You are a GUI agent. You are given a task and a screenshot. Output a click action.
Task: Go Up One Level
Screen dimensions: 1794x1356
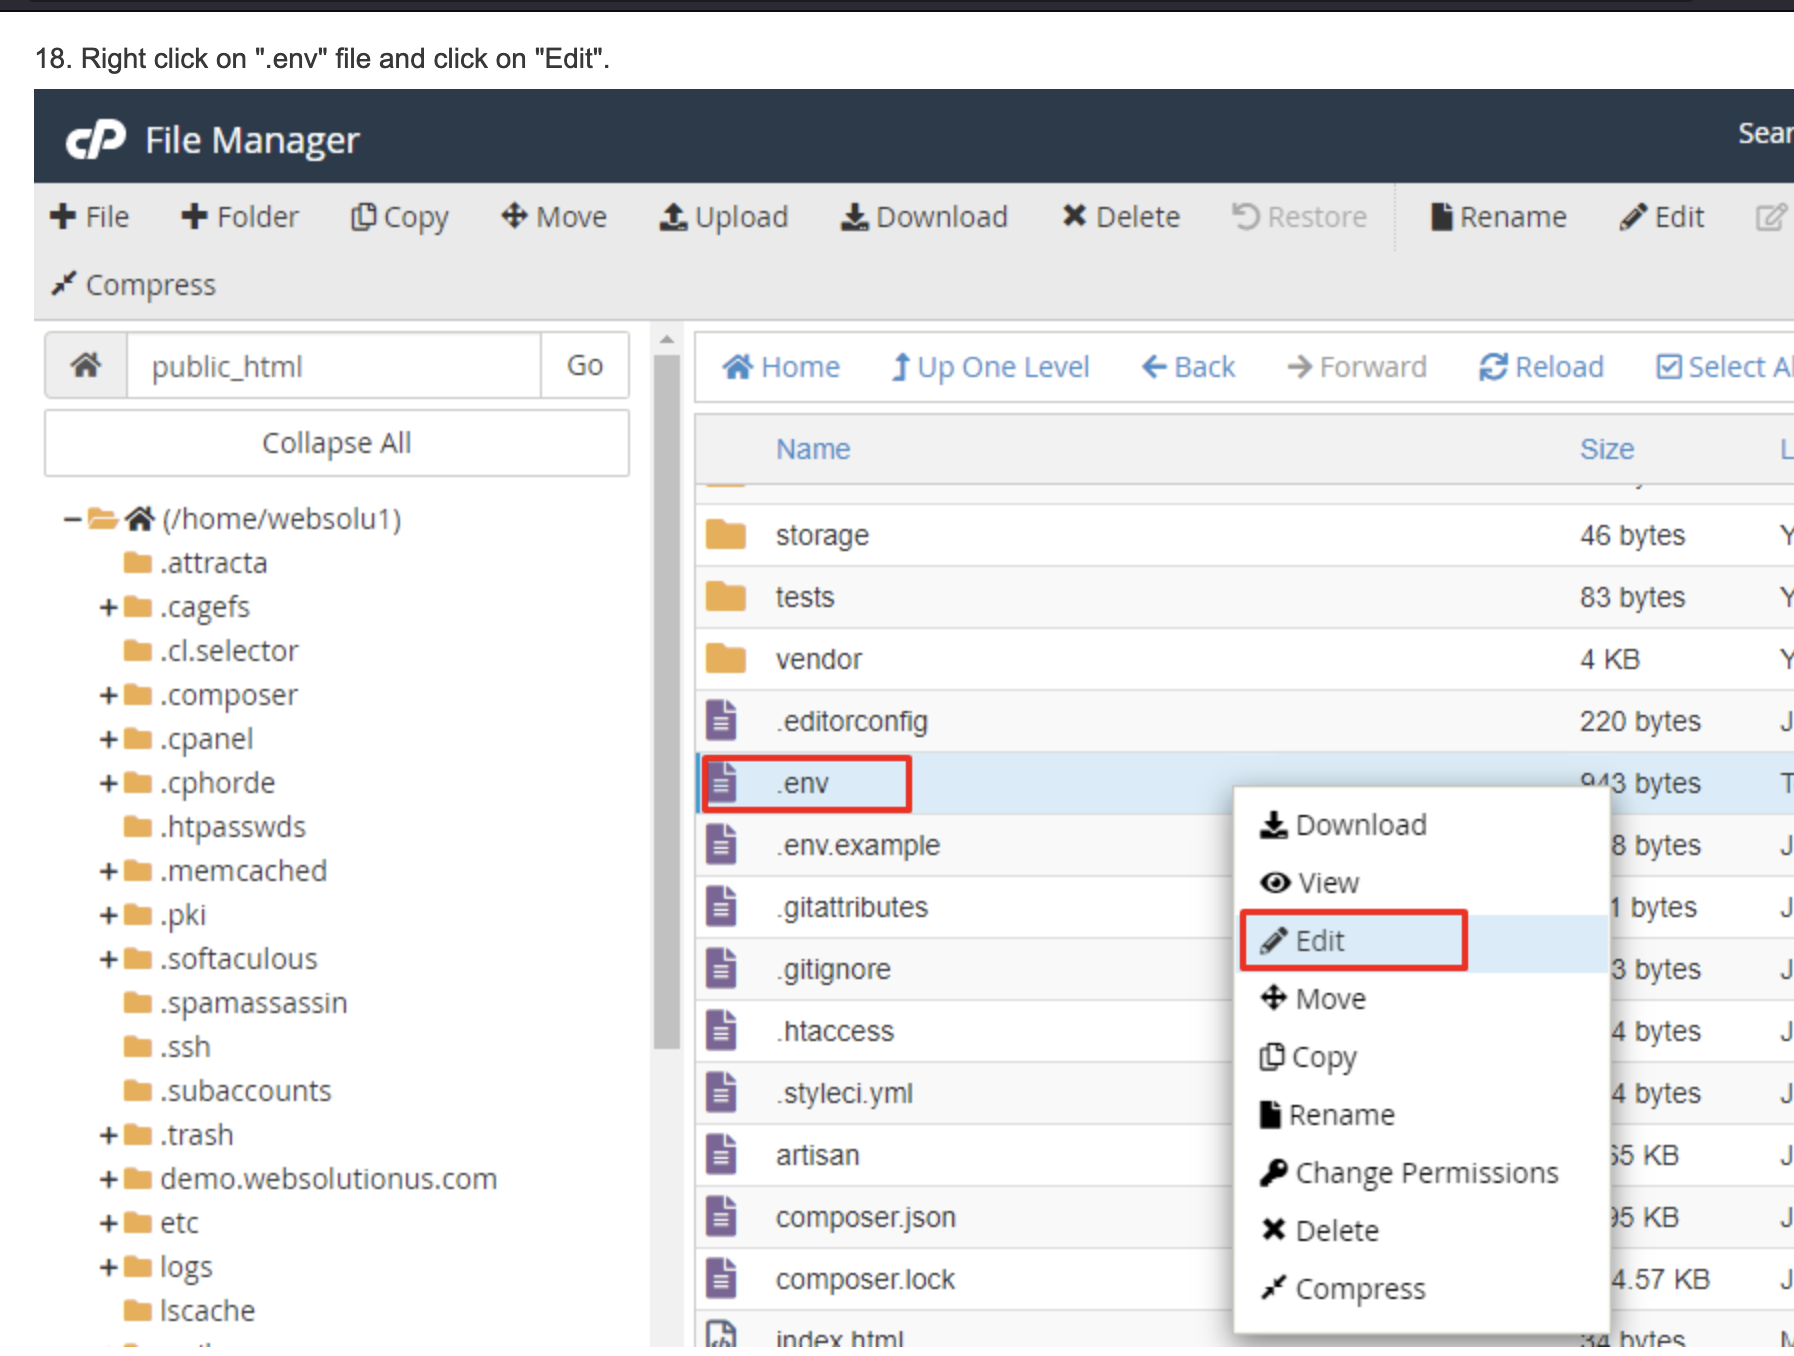tap(990, 367)
